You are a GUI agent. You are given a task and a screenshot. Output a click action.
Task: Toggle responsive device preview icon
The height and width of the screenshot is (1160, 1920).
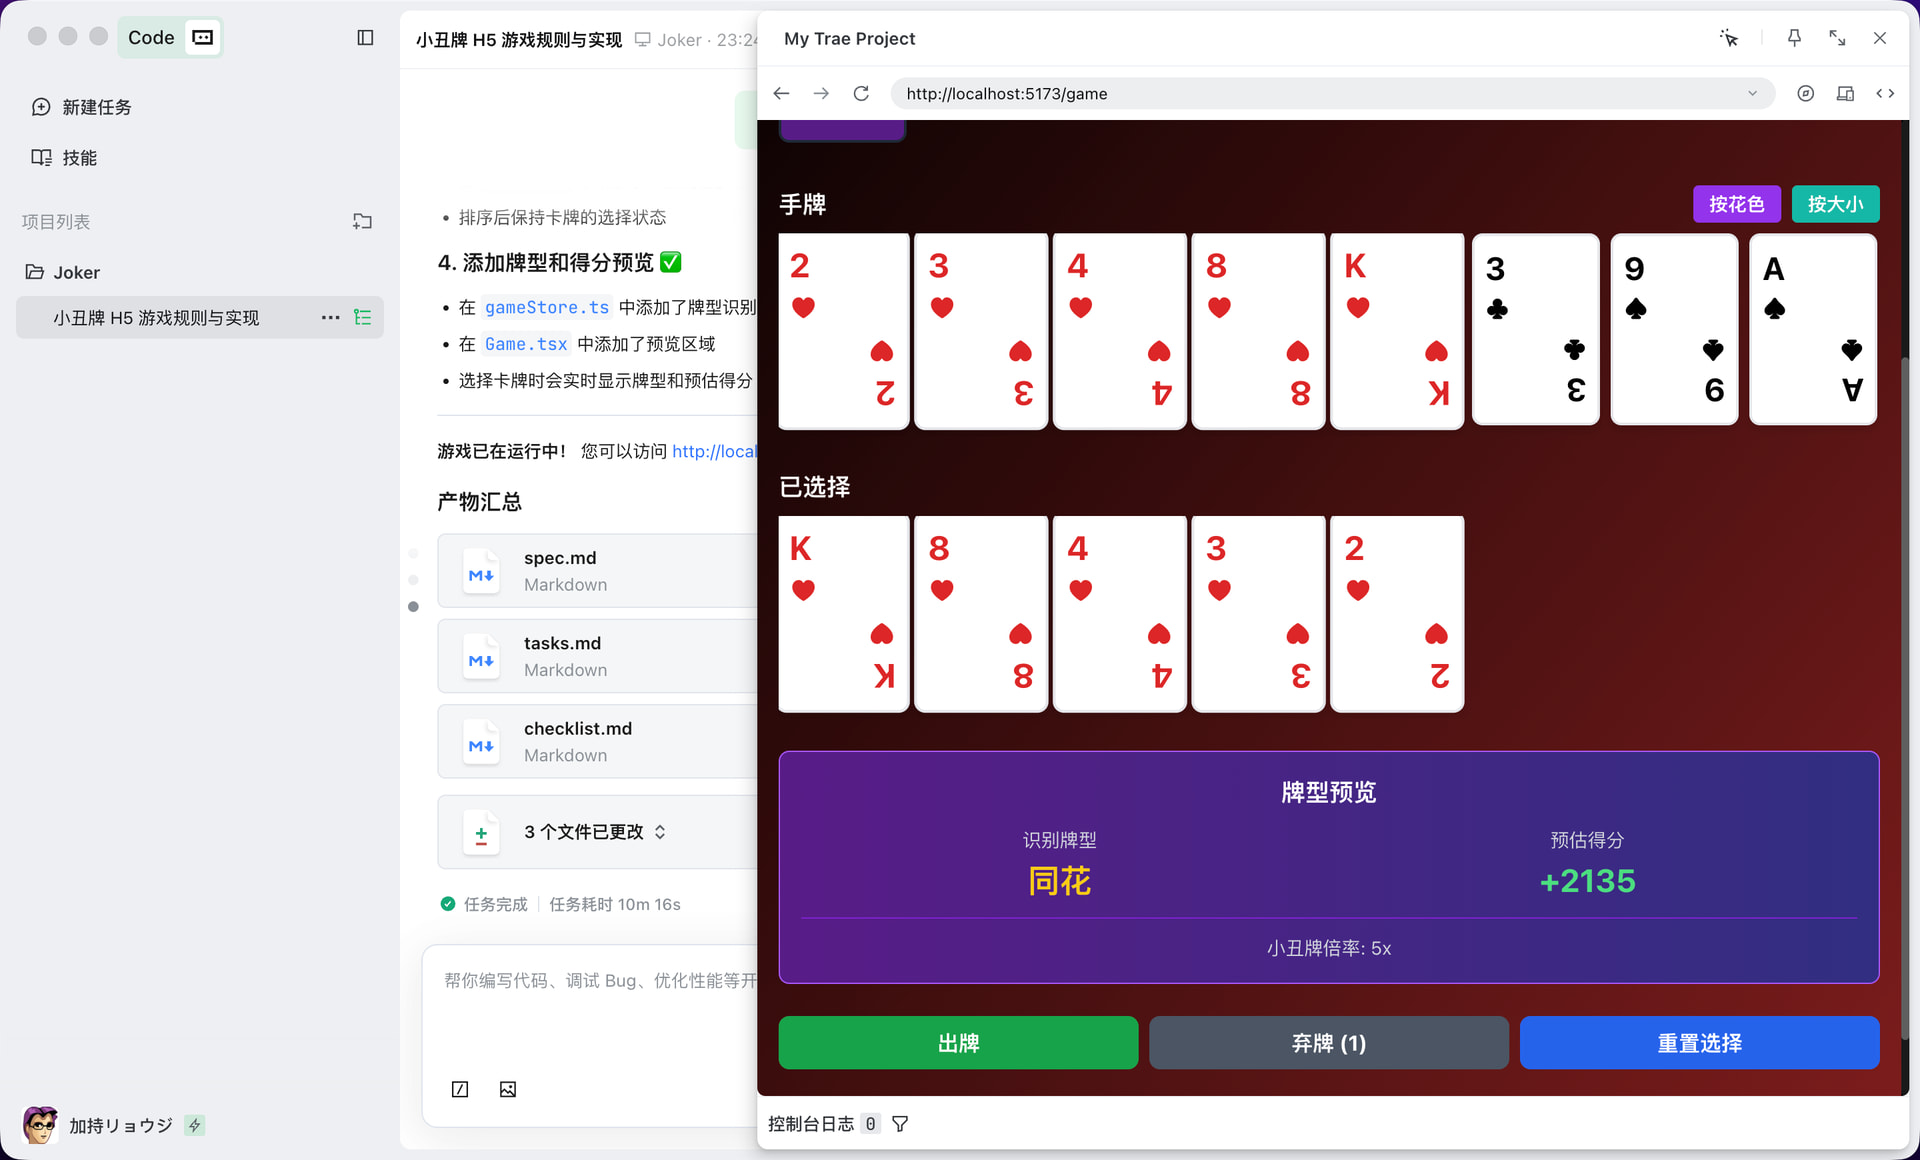pyautogui.click(x=1845, y=93)
